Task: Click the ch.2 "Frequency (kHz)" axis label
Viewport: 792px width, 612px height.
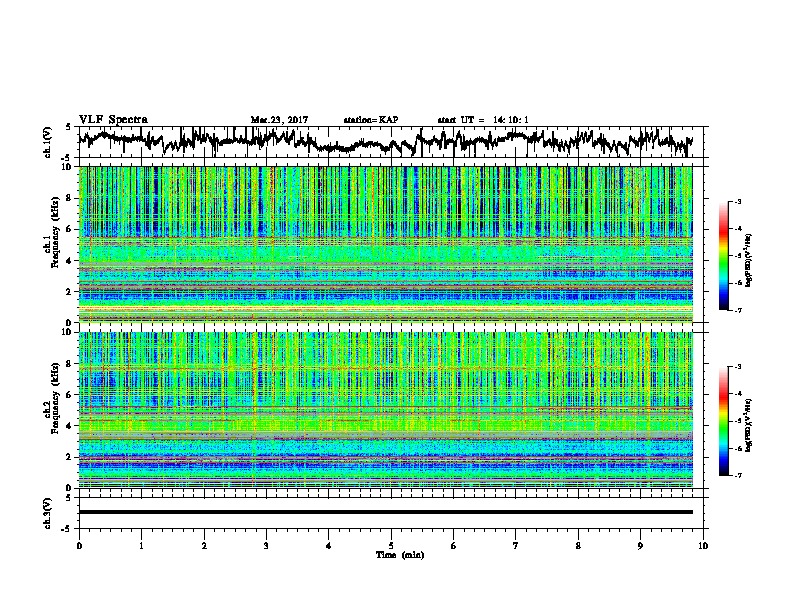Action: point(55,398)
